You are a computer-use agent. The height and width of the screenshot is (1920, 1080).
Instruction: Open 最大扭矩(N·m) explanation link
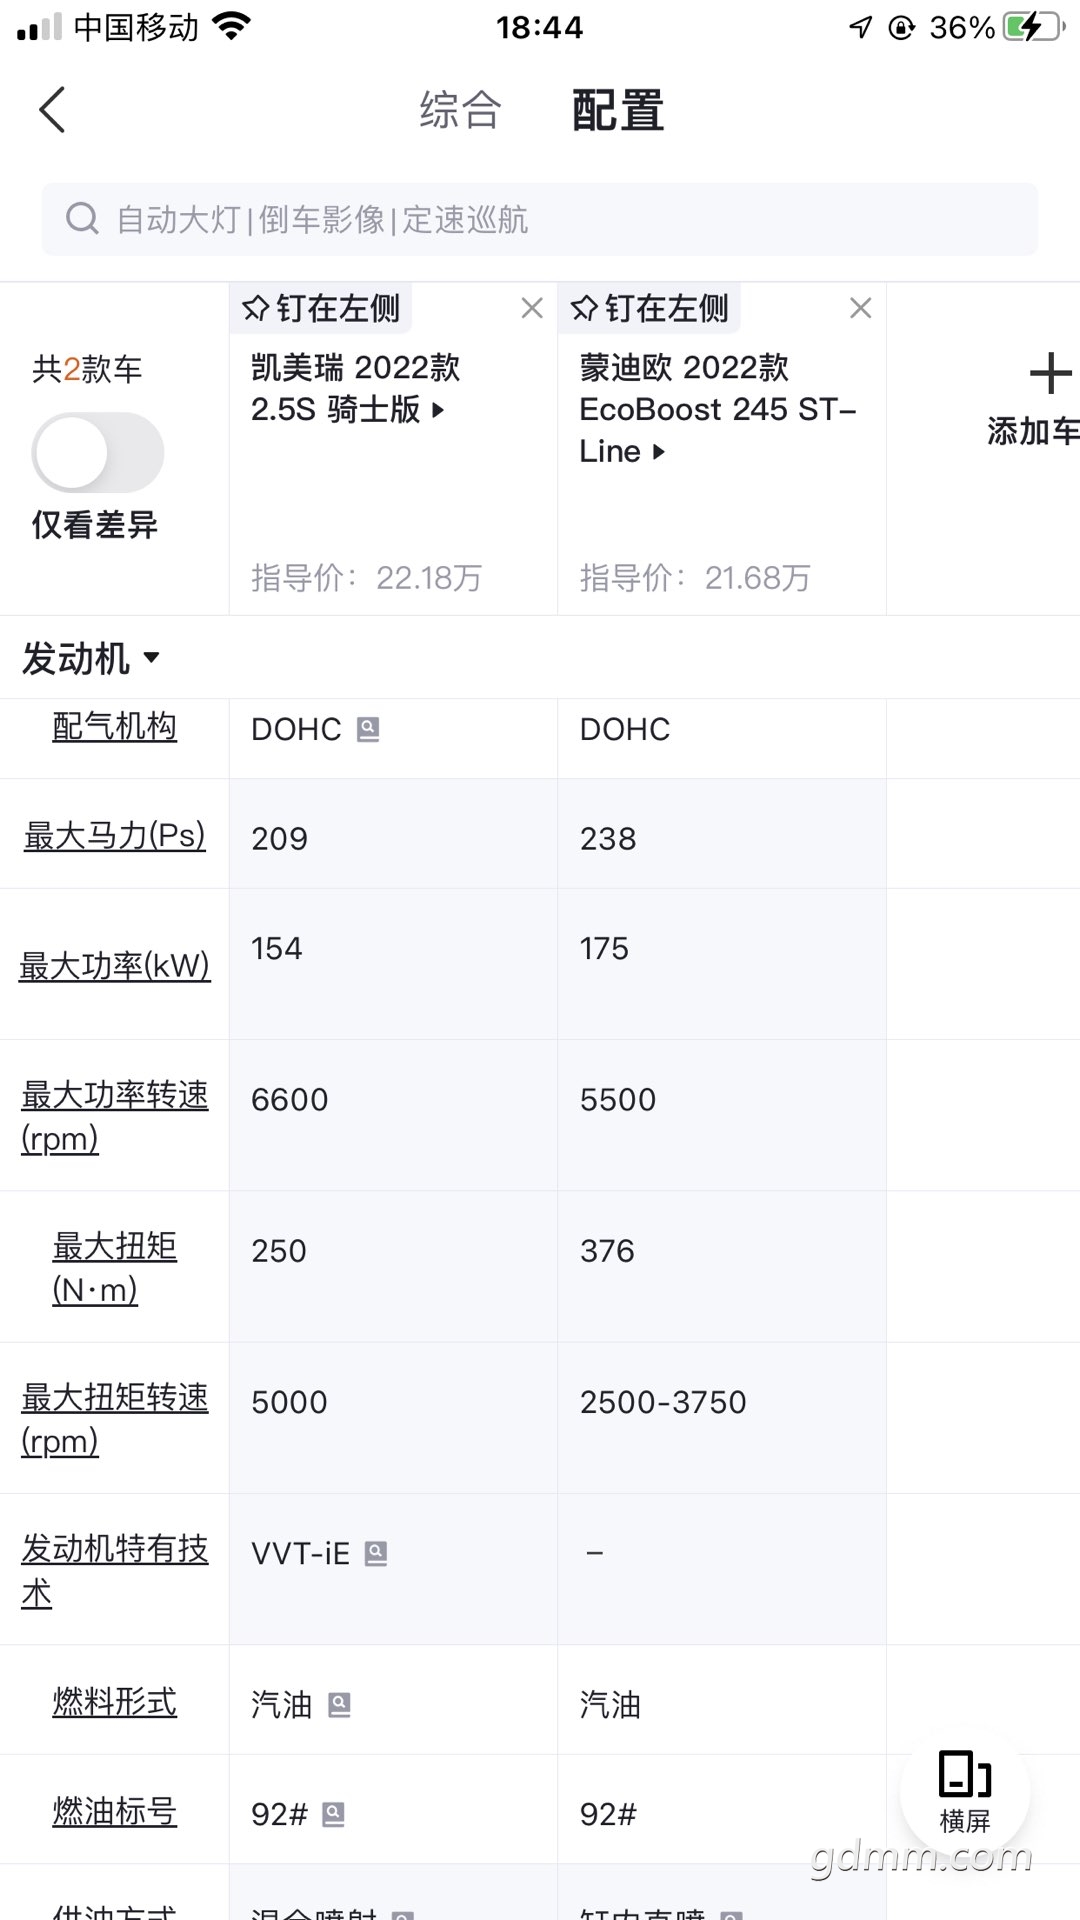(115, 1268)
